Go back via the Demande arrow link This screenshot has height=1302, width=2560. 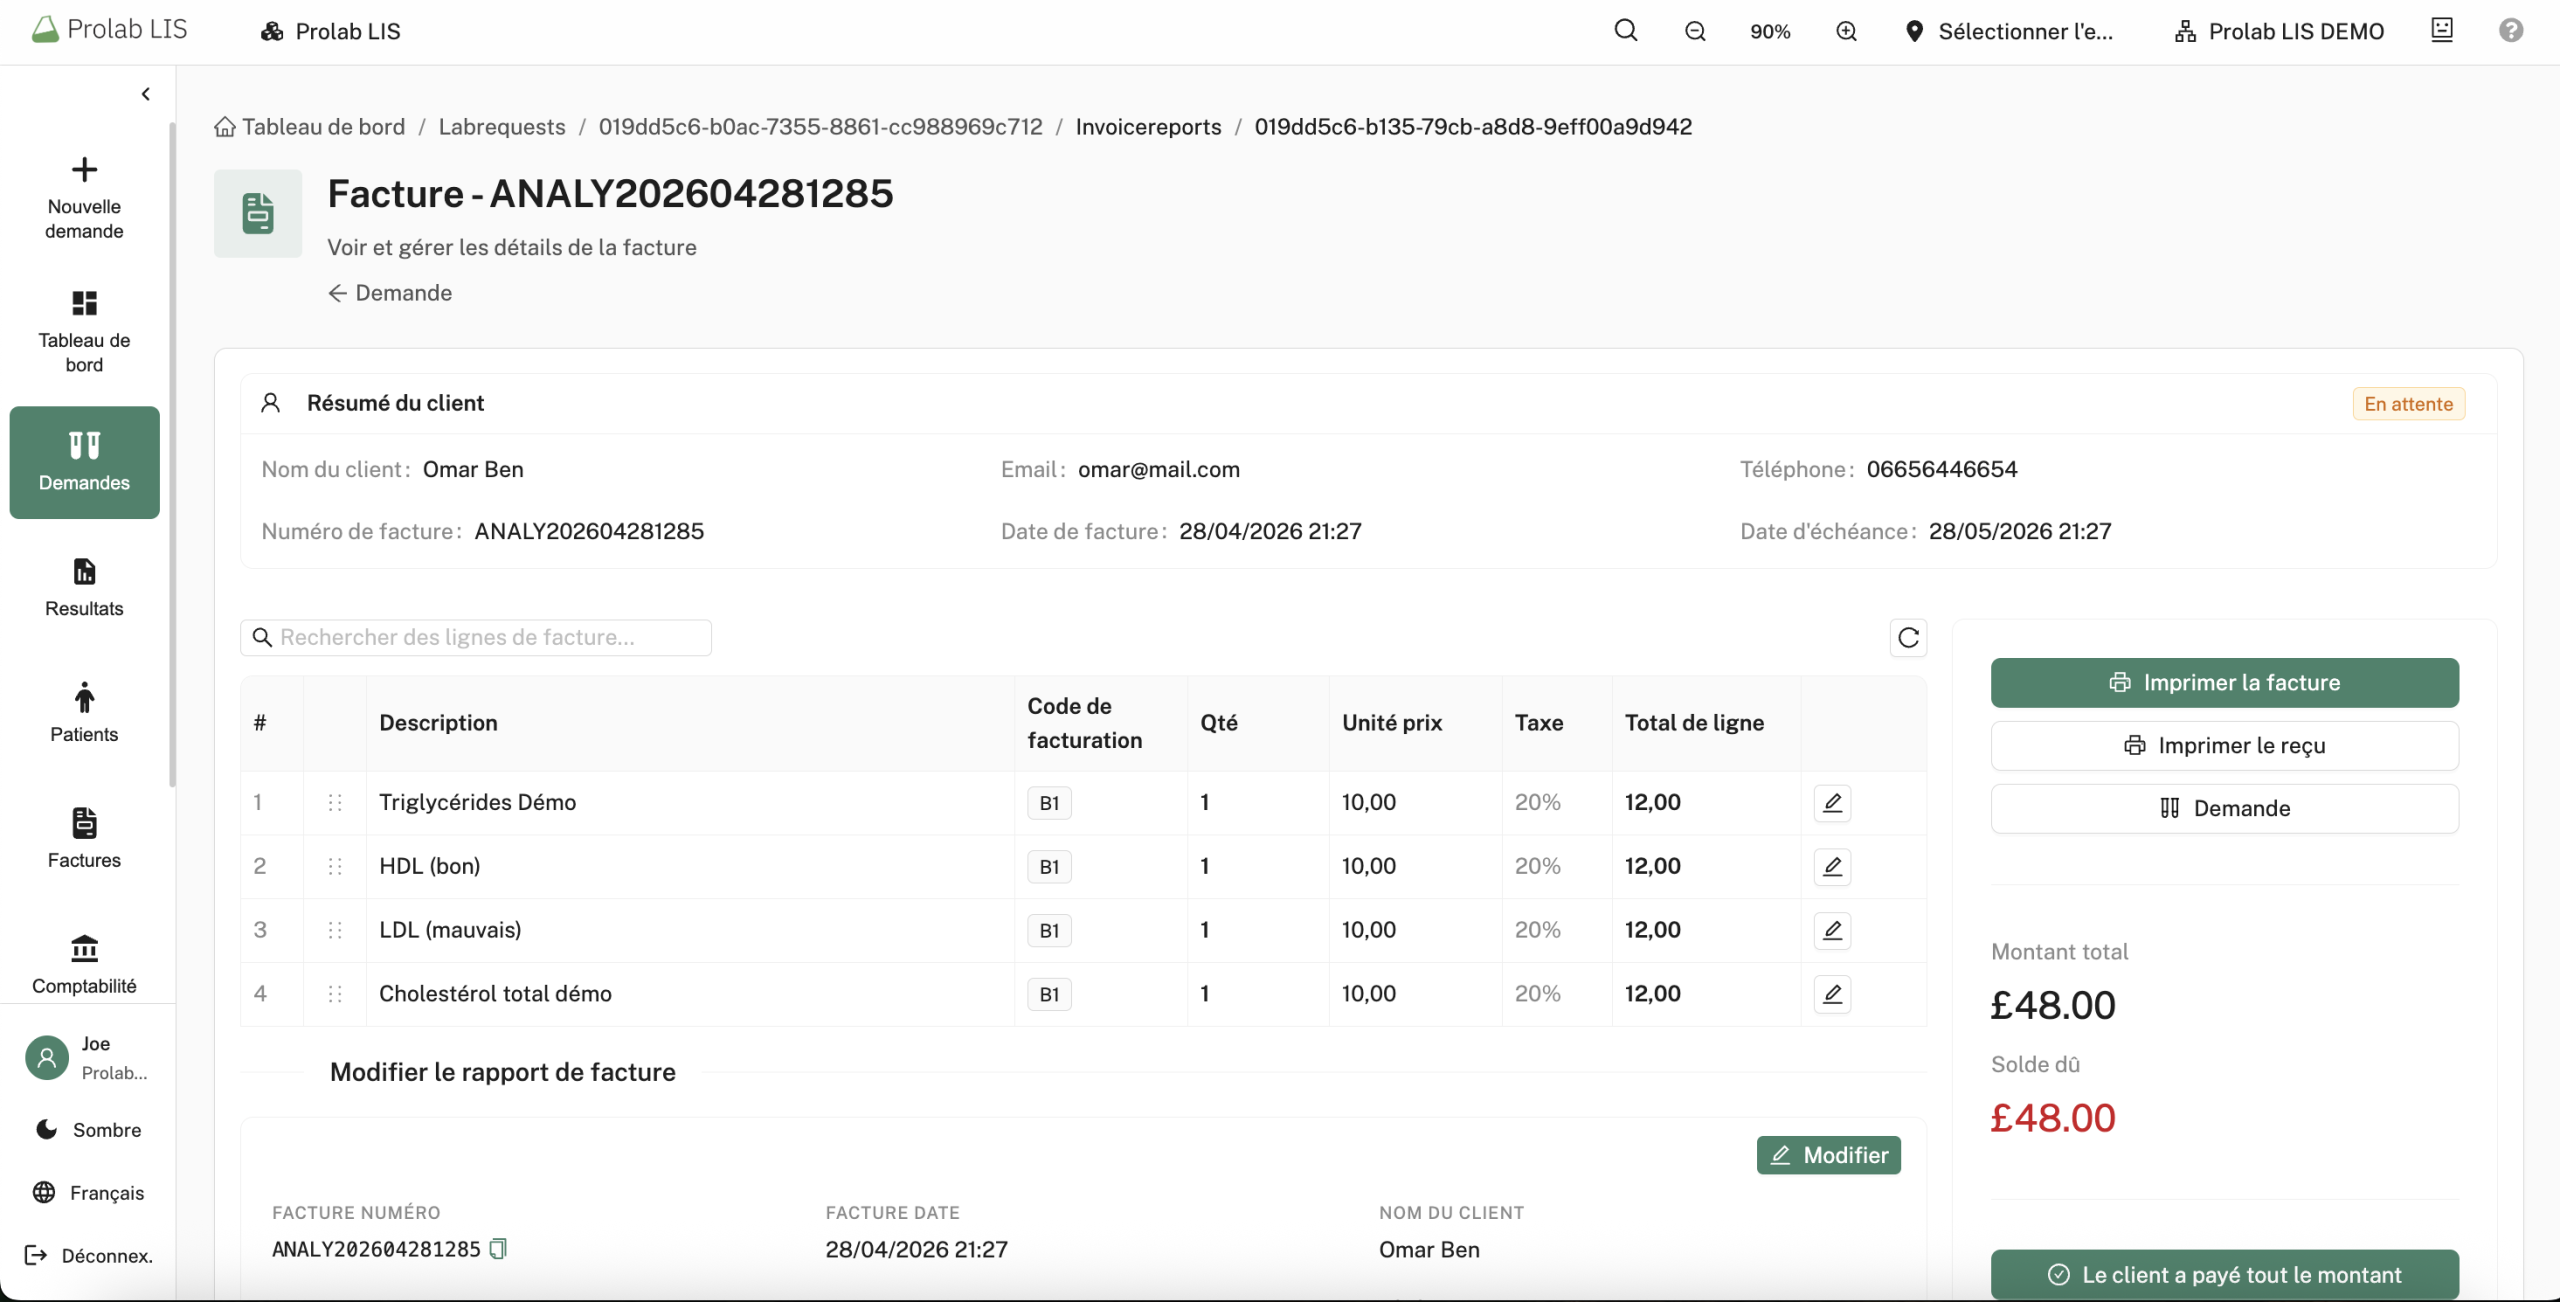[x=390, y=293]
